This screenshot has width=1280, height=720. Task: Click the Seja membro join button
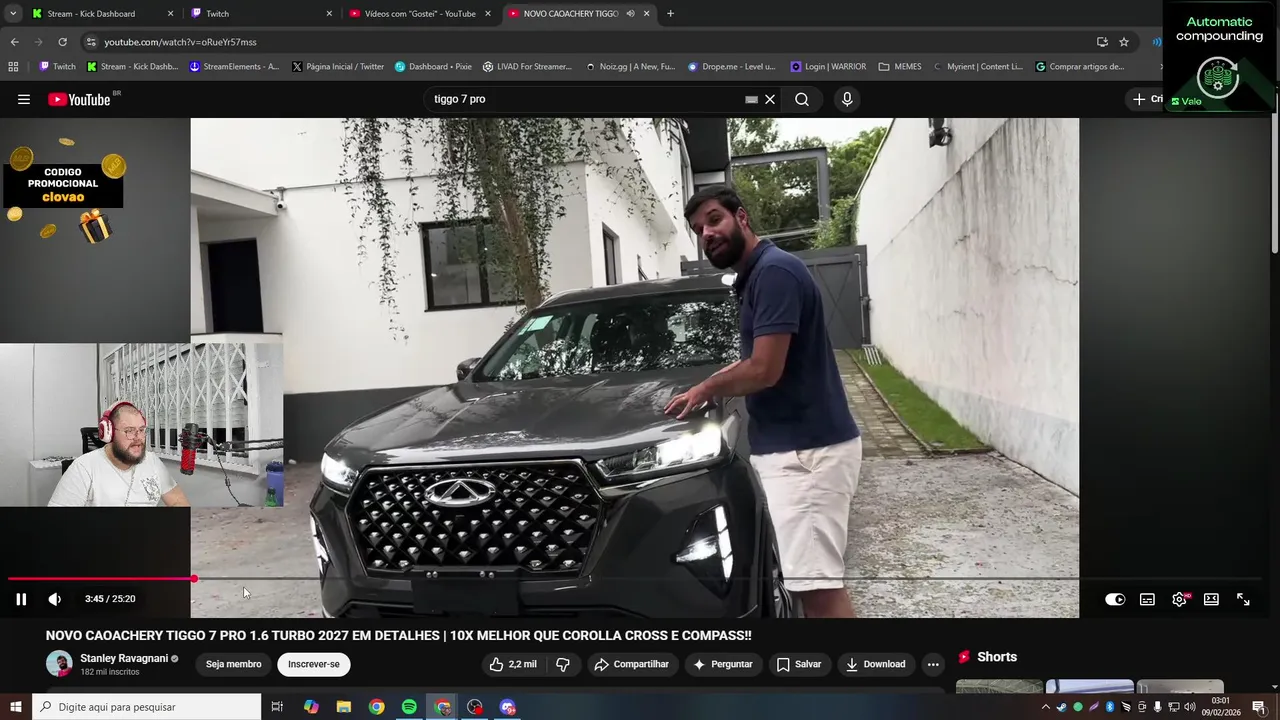tap(233, 664)
